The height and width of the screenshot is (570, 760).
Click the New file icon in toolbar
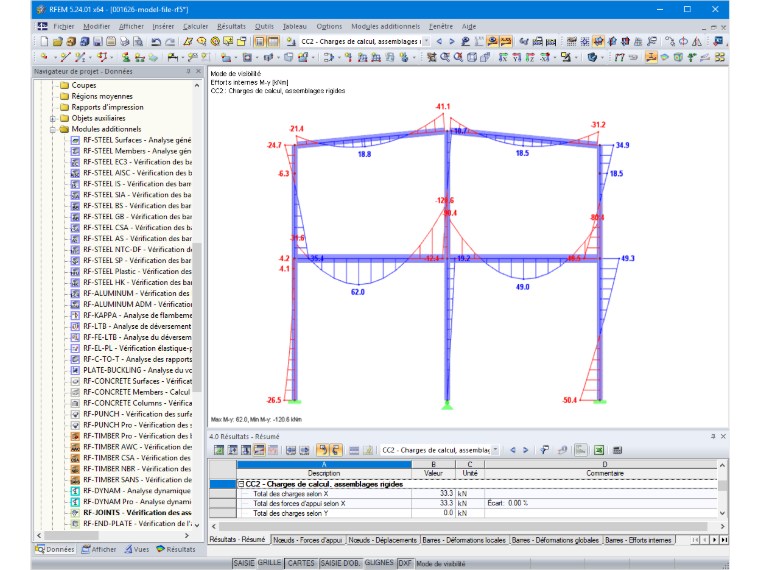click(x=44, y=42)
